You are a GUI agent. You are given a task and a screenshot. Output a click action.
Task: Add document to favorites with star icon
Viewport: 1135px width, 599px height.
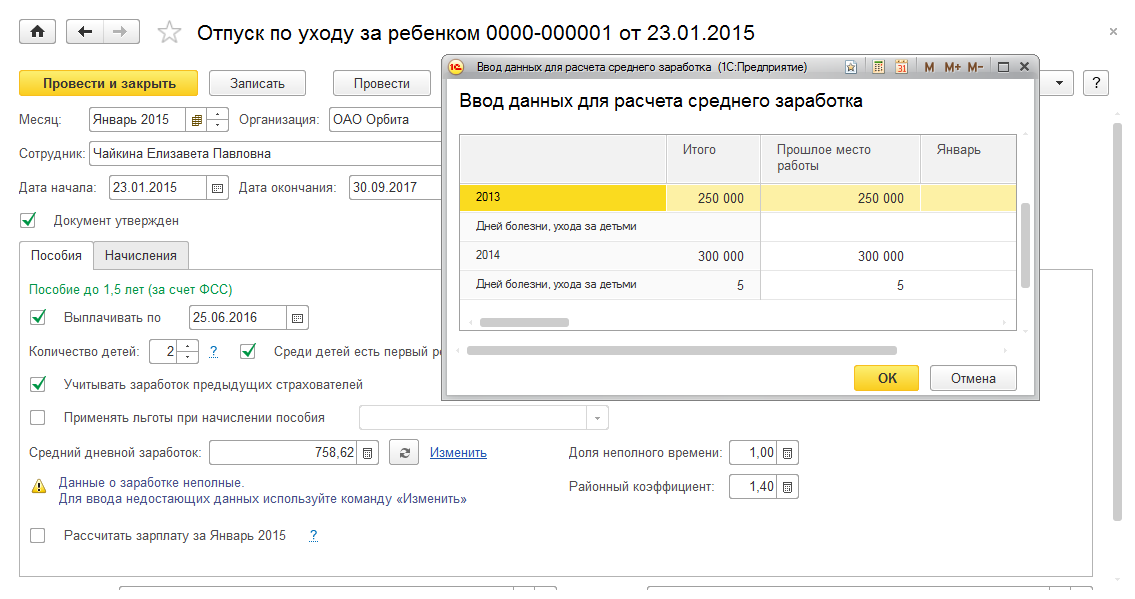tap(170, 33)
